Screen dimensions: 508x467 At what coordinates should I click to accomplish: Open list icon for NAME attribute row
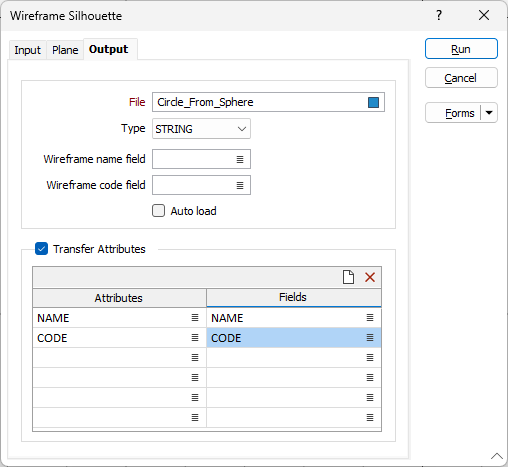click(x=195, y=318)
